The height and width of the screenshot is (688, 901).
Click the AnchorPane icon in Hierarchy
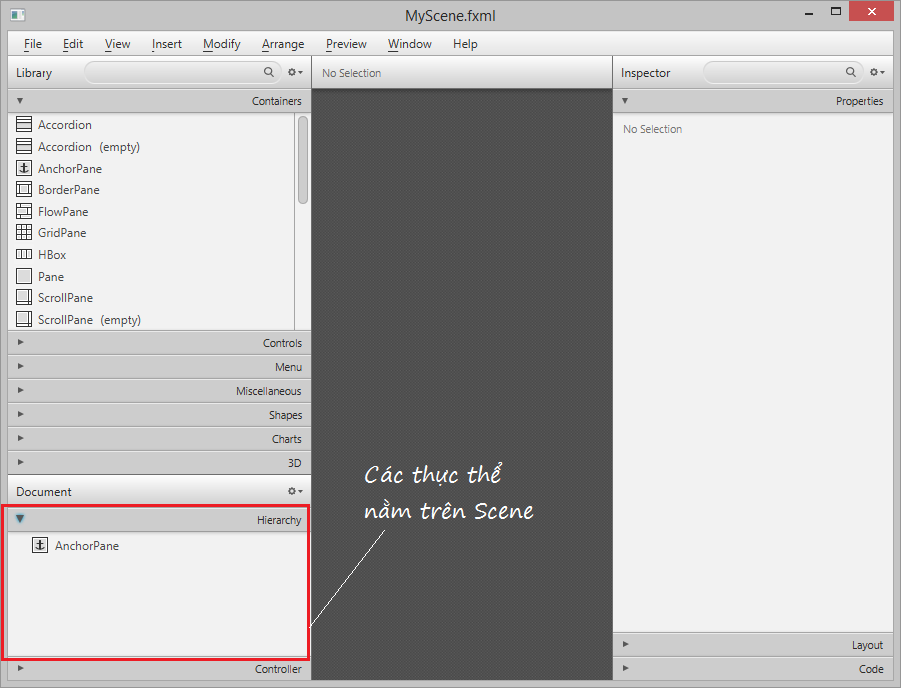tap(40, 545)
